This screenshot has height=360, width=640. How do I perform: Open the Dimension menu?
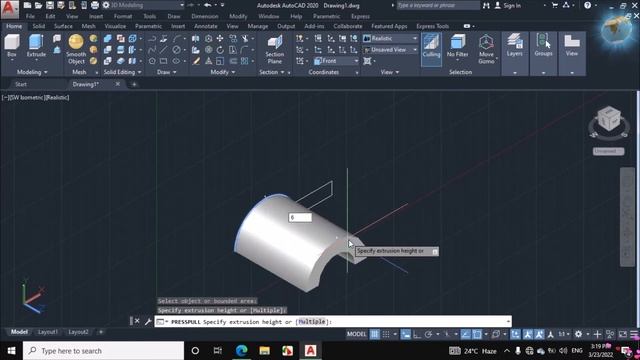point(205,16)
